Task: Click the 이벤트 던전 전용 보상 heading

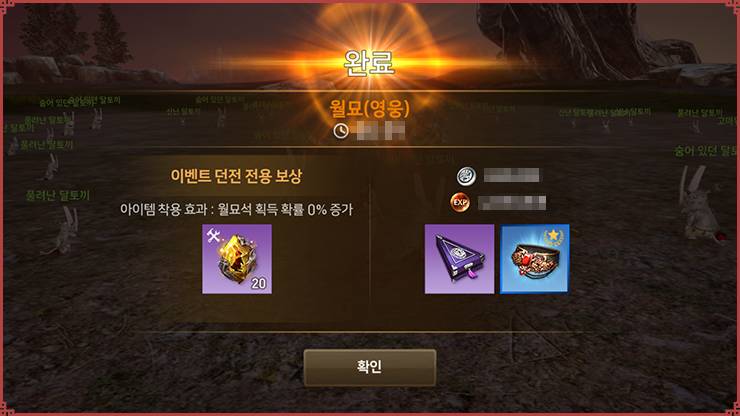Action: [x=236, y=176]
